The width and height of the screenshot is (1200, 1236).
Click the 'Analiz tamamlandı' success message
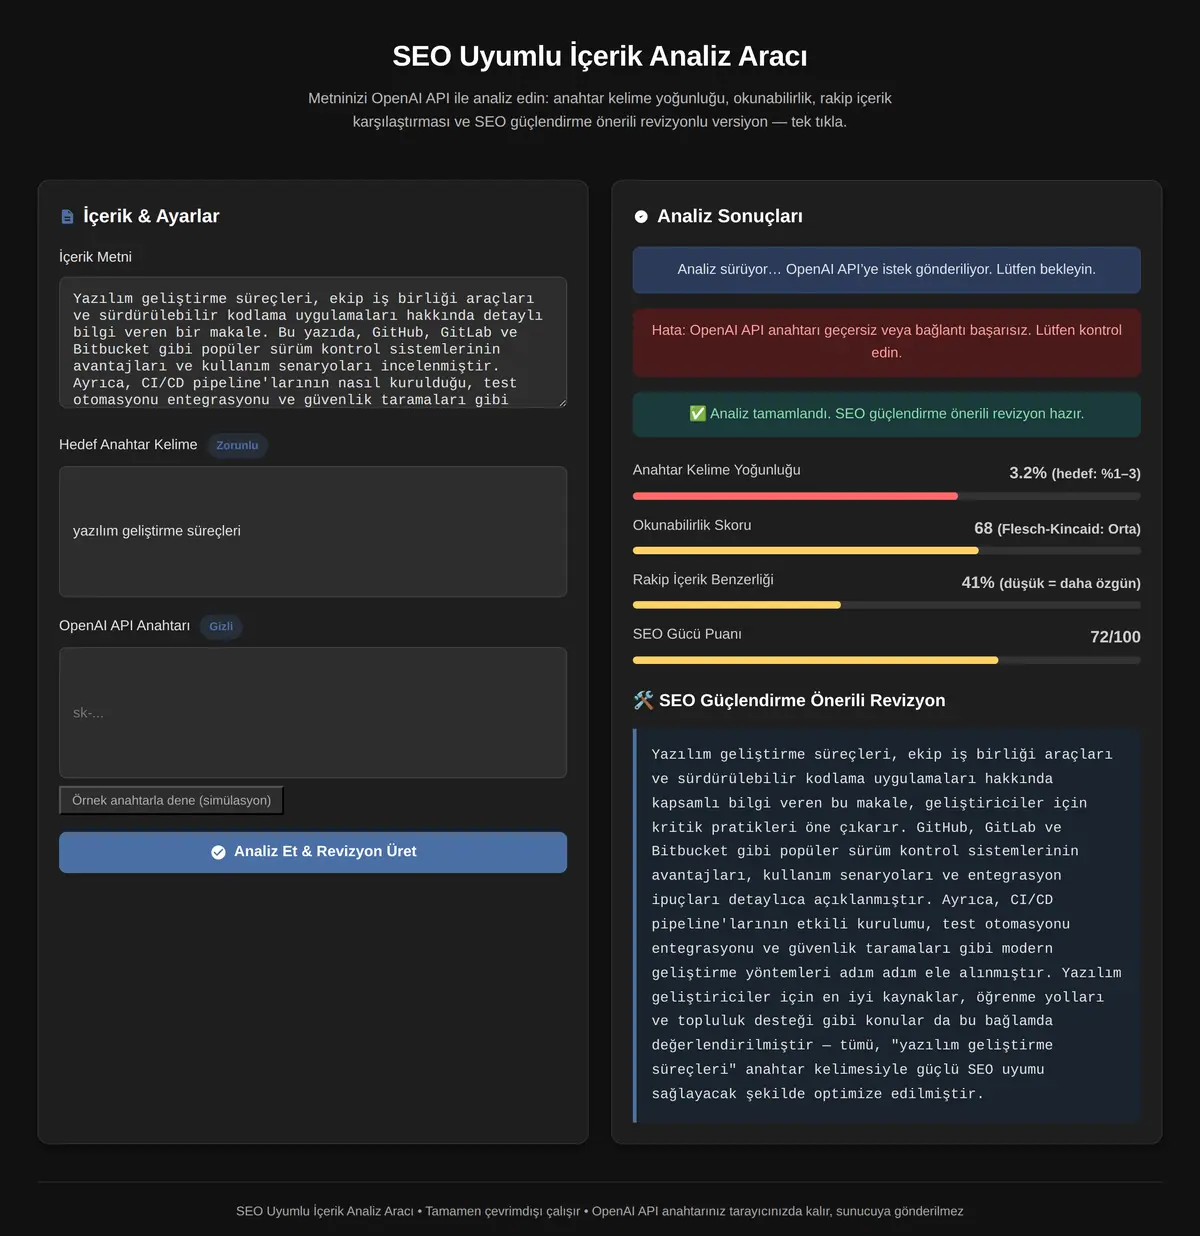tap(886, 414)
